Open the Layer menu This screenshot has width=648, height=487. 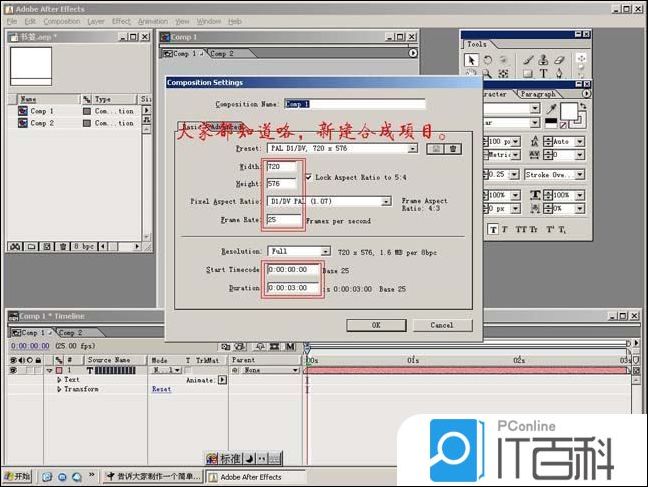95,21
